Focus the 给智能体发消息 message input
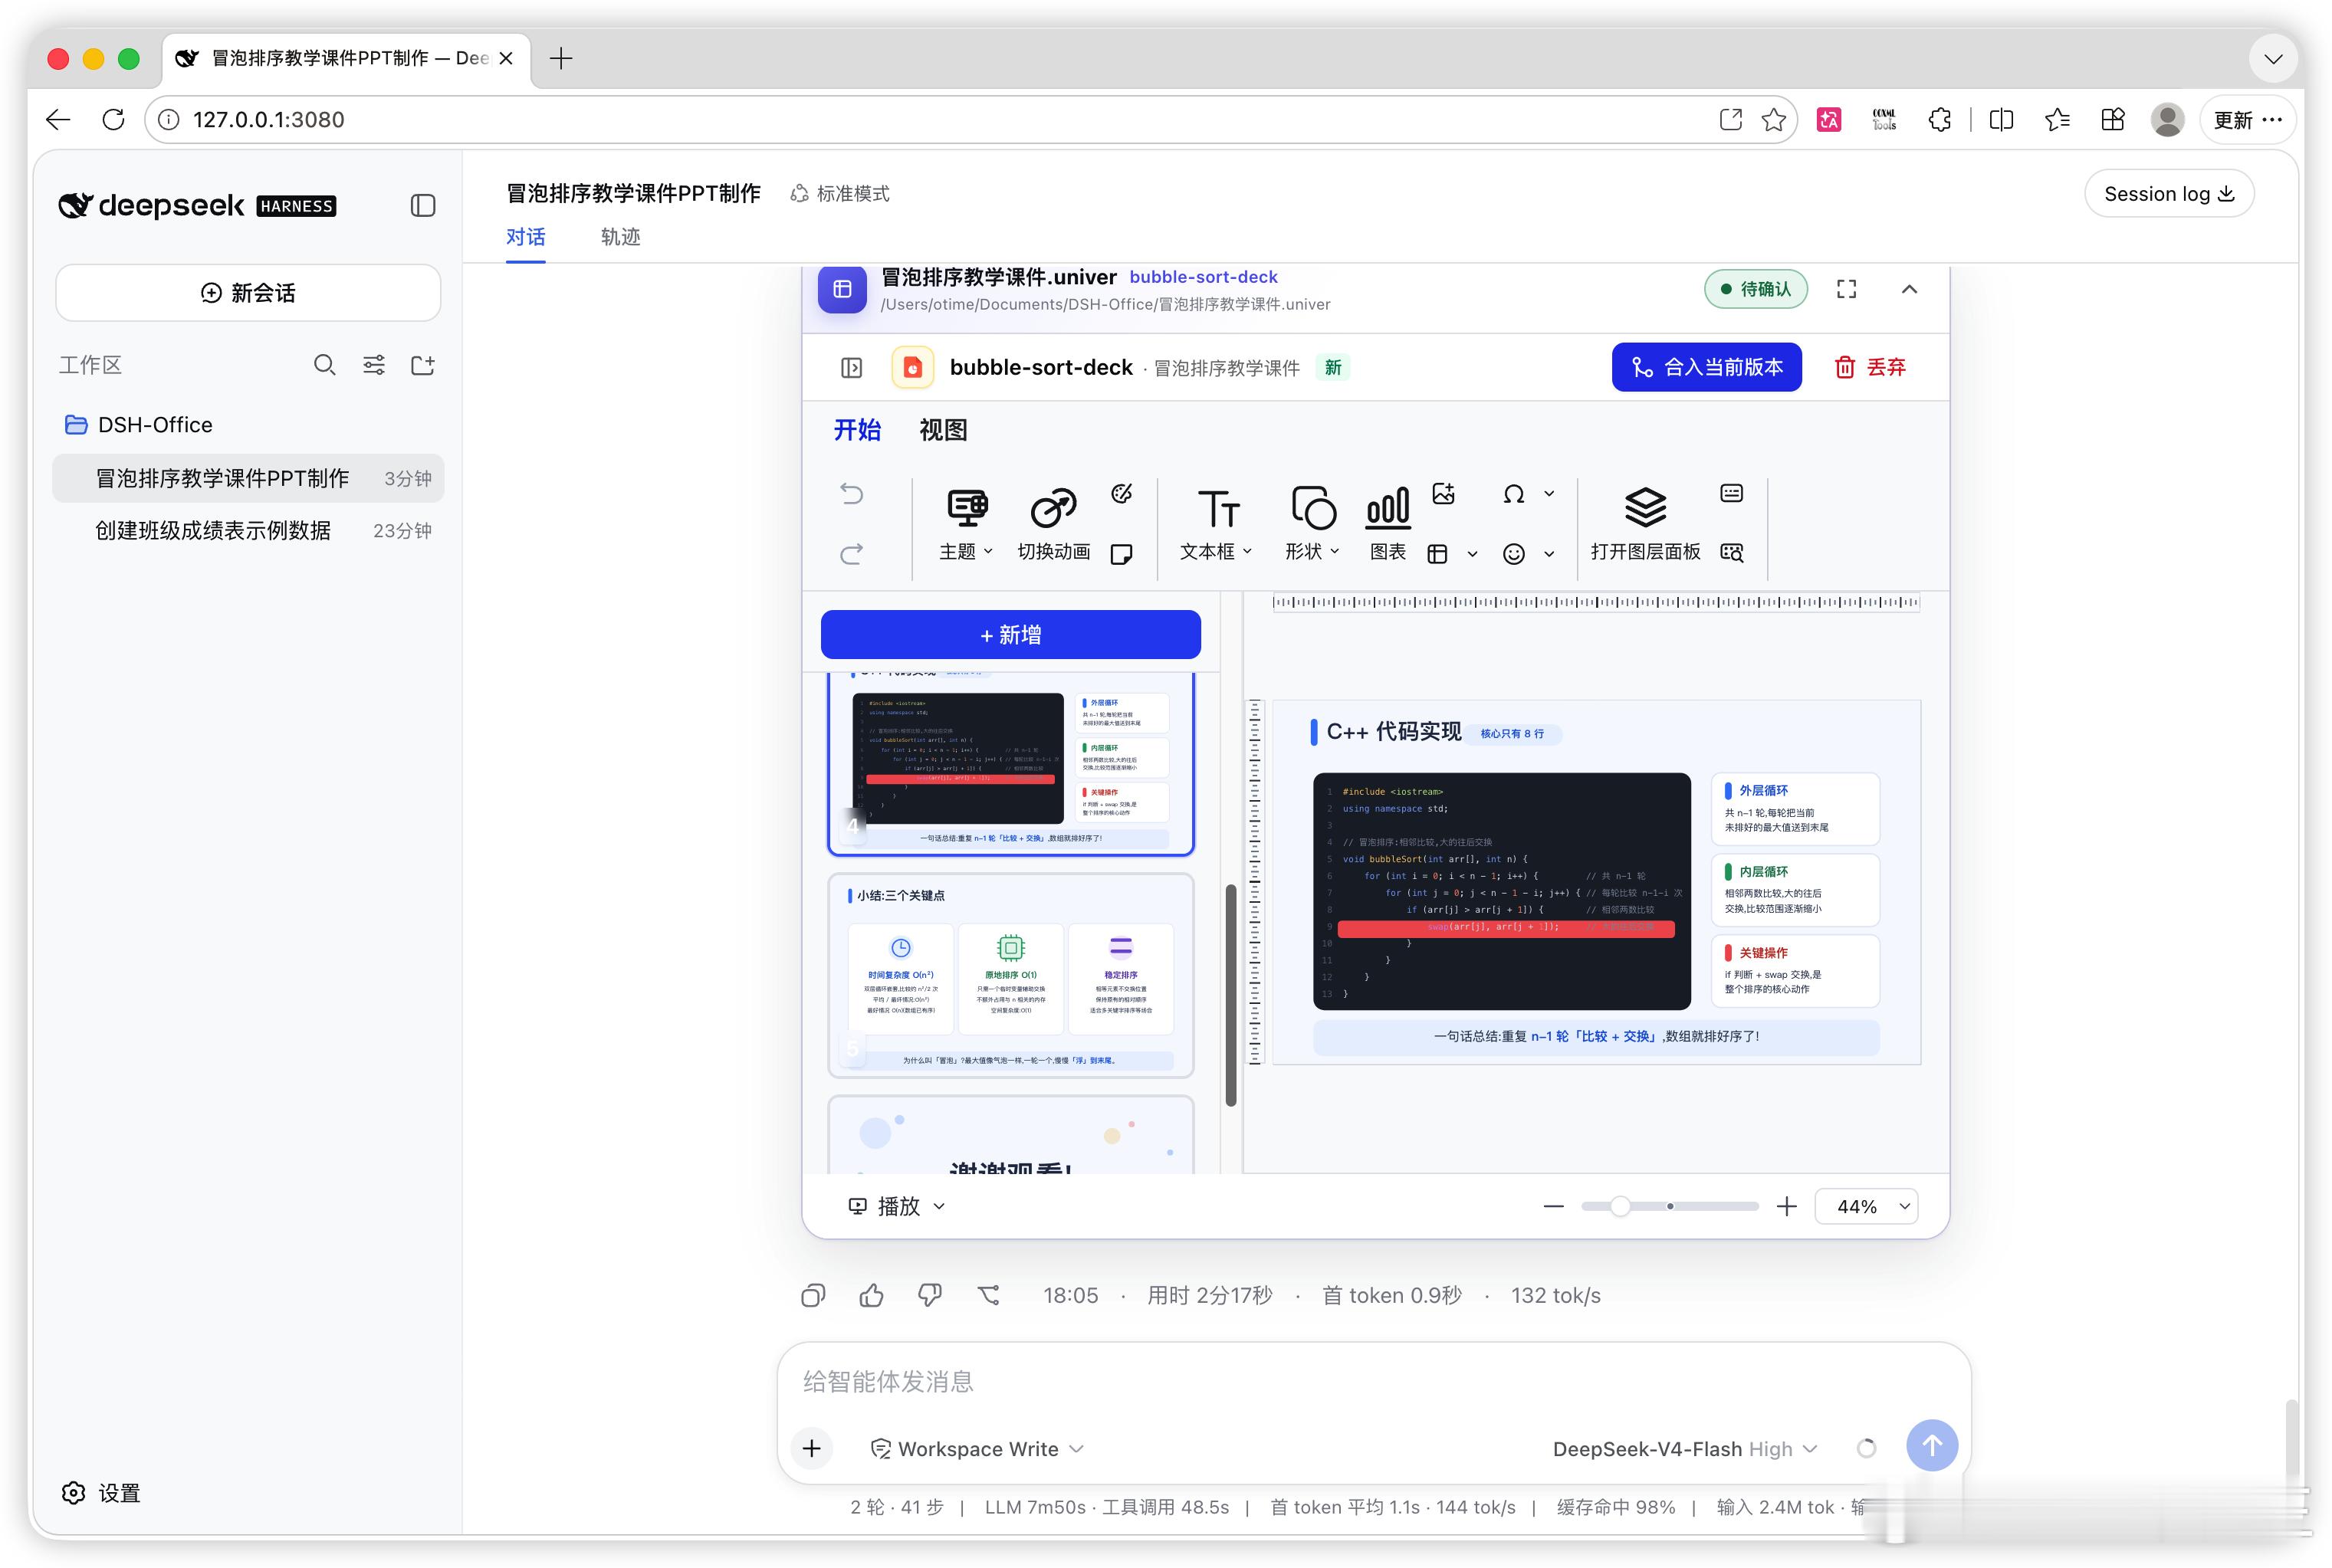2332x1568 pixels. [1372, 1382]
